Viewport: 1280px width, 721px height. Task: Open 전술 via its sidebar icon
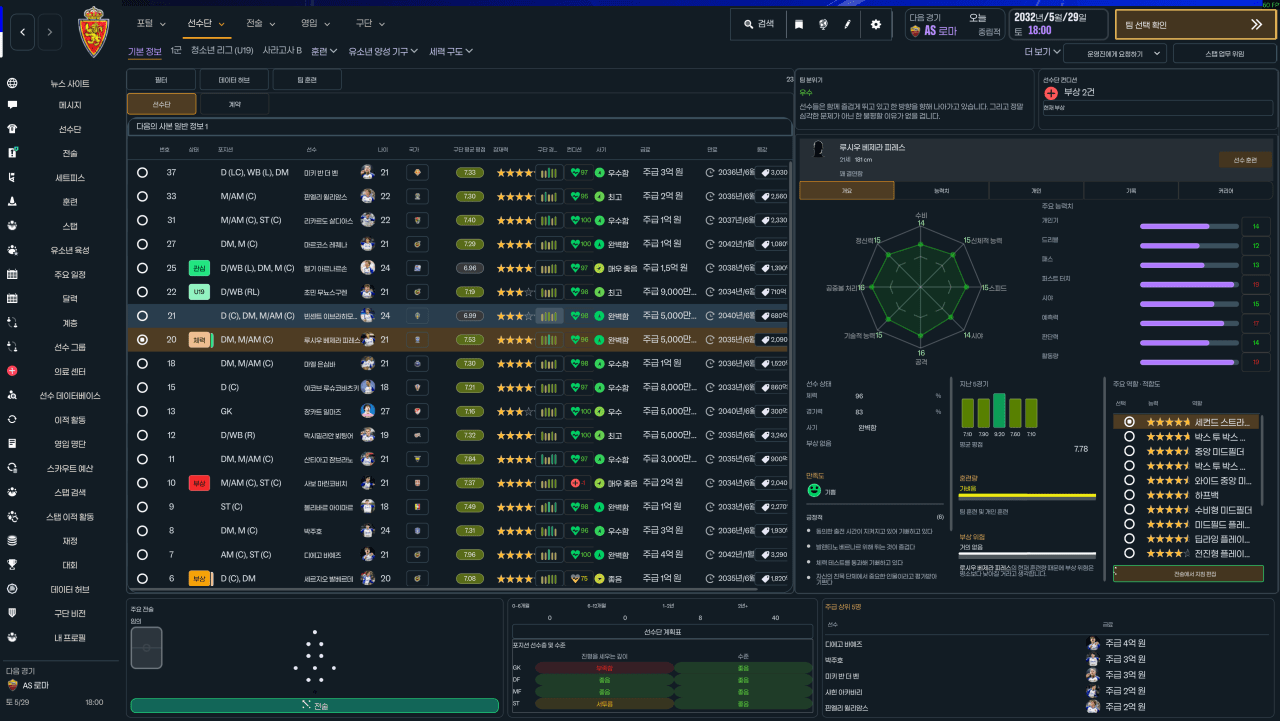[x=12, y=153]
